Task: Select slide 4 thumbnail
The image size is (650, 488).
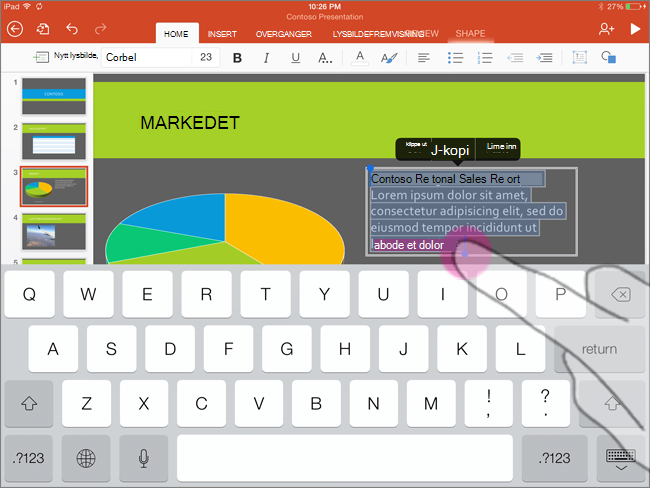Action: click(54, 232)
